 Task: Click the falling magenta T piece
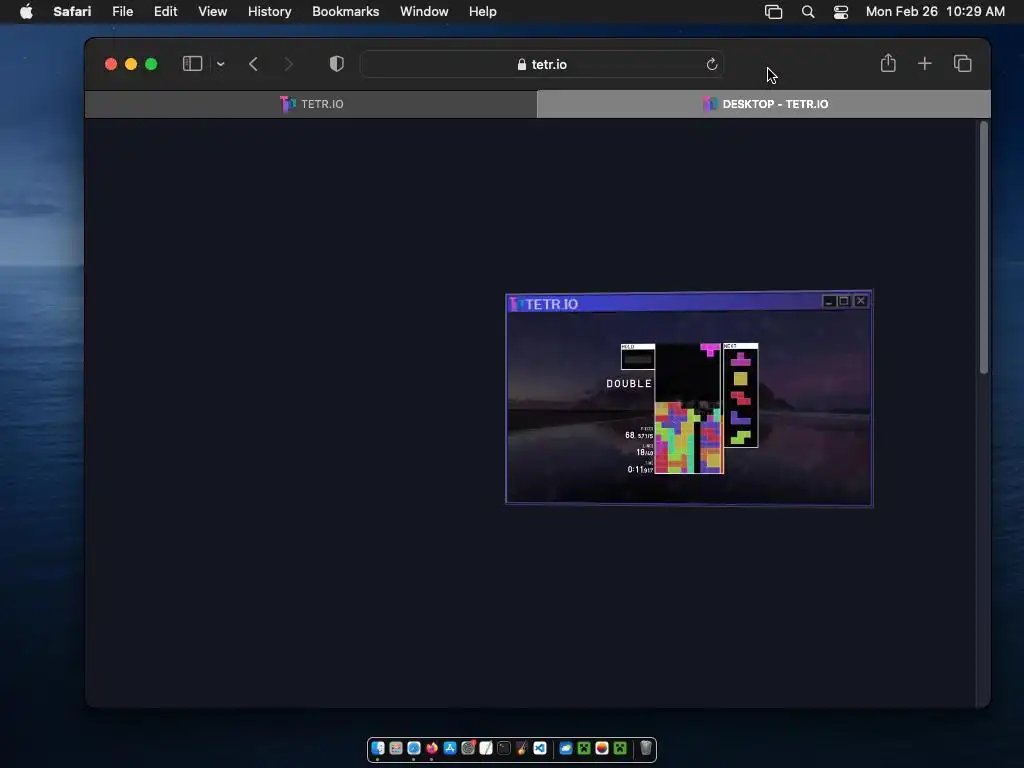pyautogui.click(x=710, y=349)
